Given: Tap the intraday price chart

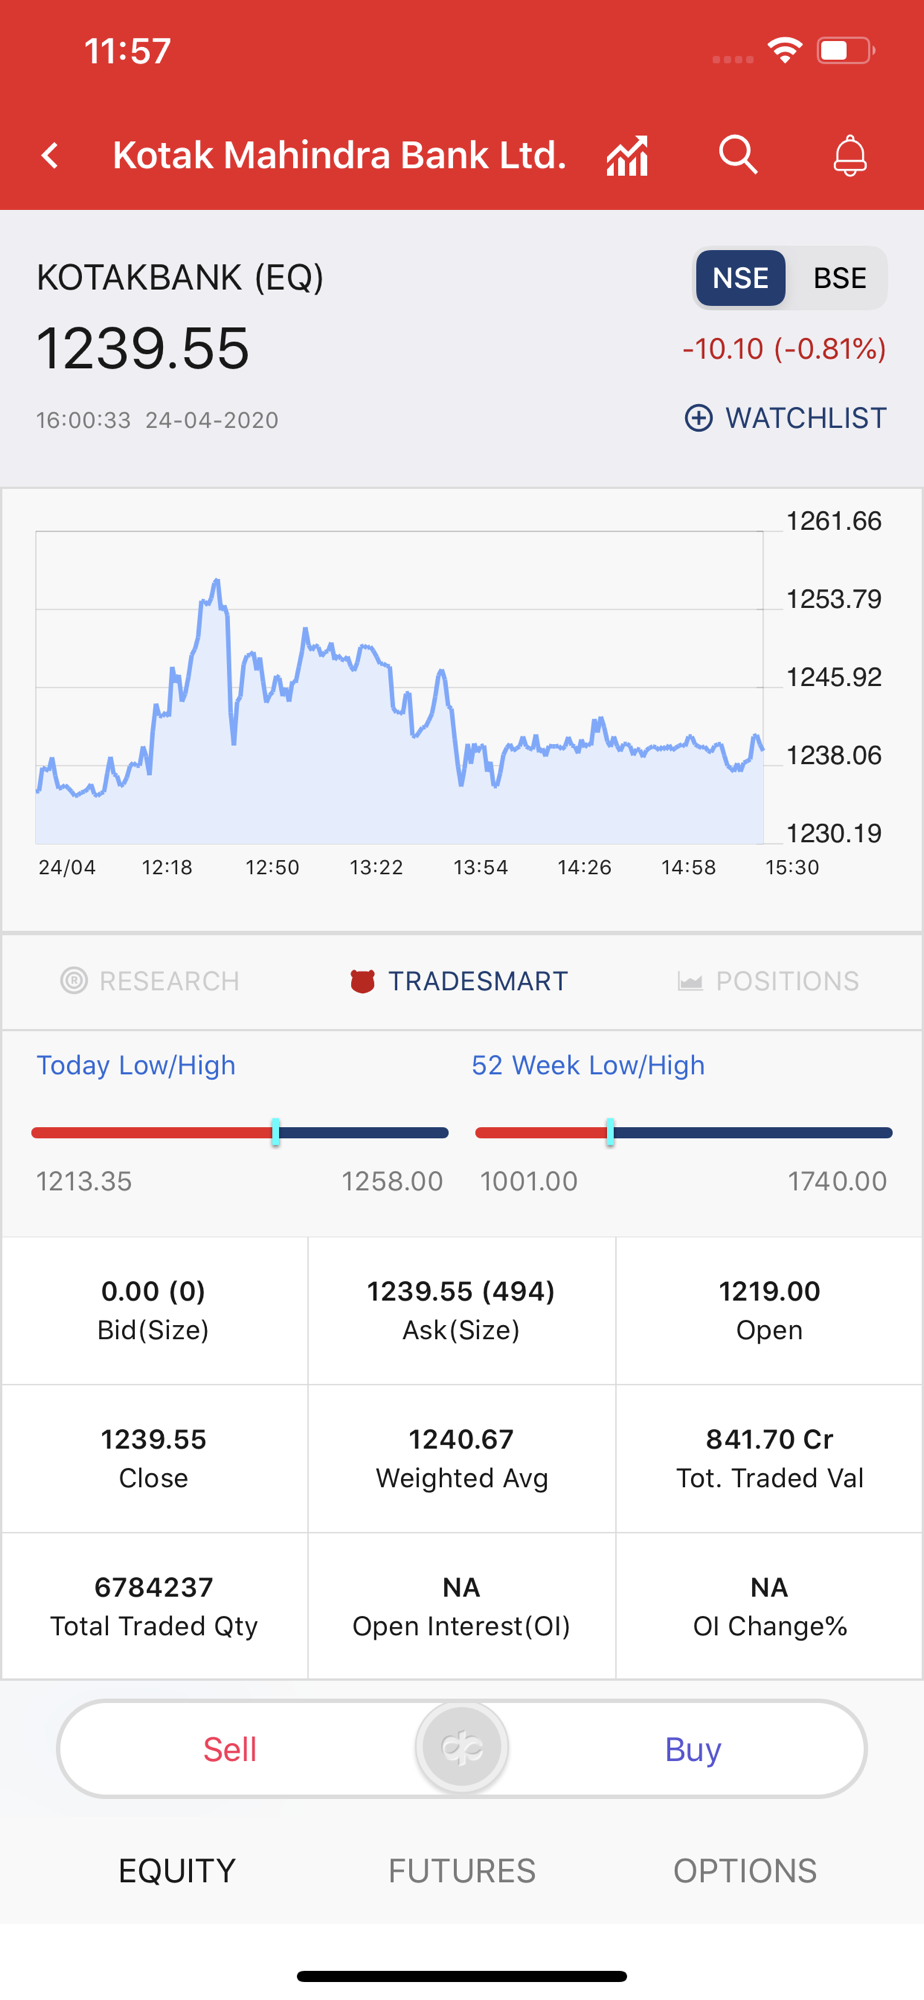Looking at the screenshot, I should pos(400,688).
